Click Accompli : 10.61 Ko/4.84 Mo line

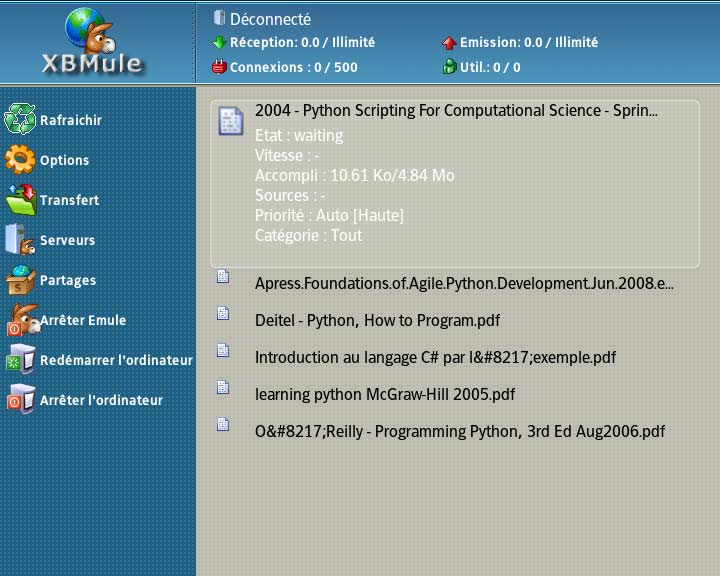pos(354,175)
